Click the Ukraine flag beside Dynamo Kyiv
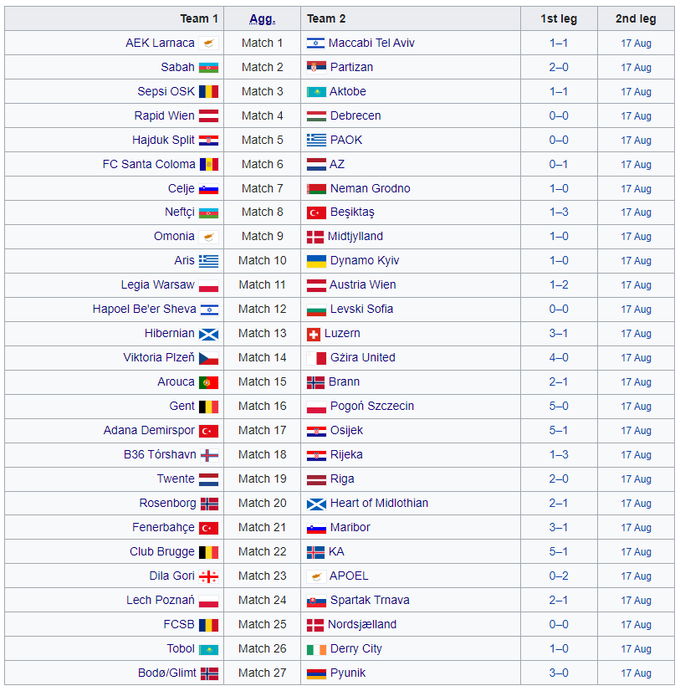680x691 pixels. coord(316,261)
